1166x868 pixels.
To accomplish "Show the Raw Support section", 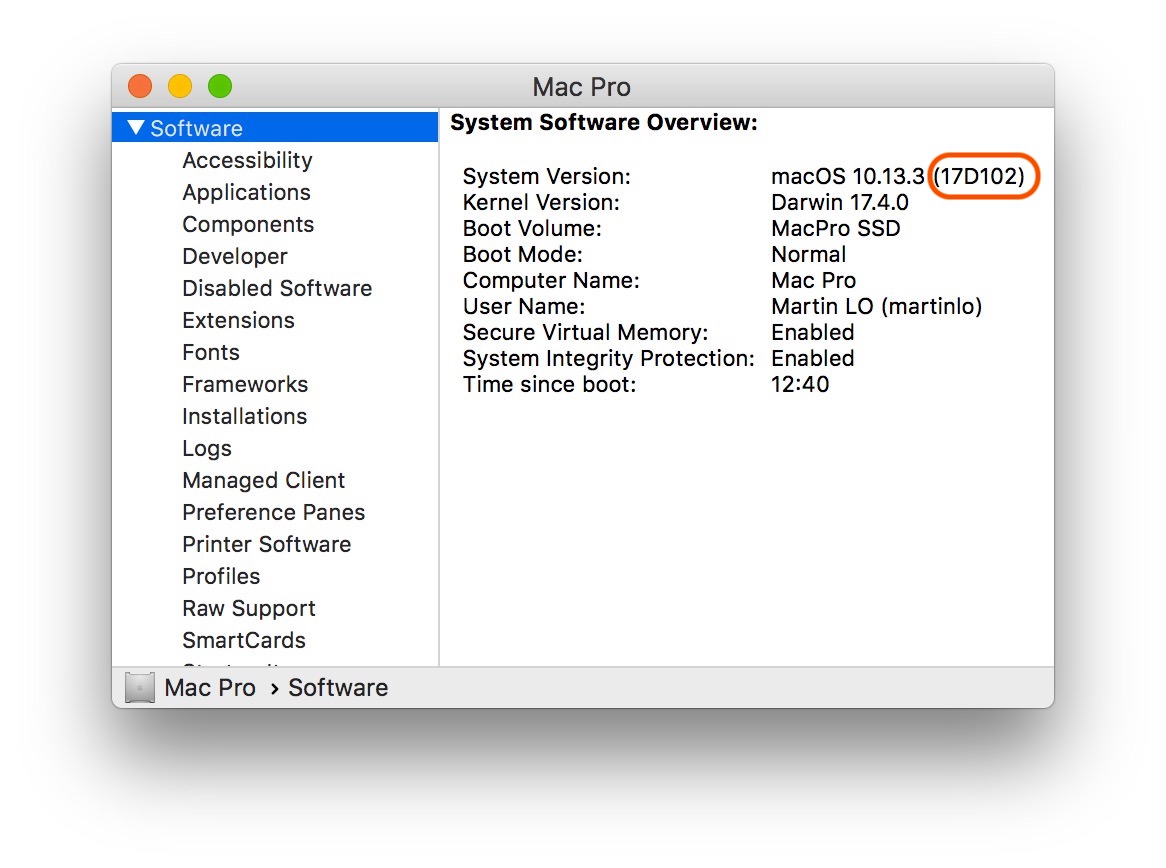I will [x=249, y=608].
